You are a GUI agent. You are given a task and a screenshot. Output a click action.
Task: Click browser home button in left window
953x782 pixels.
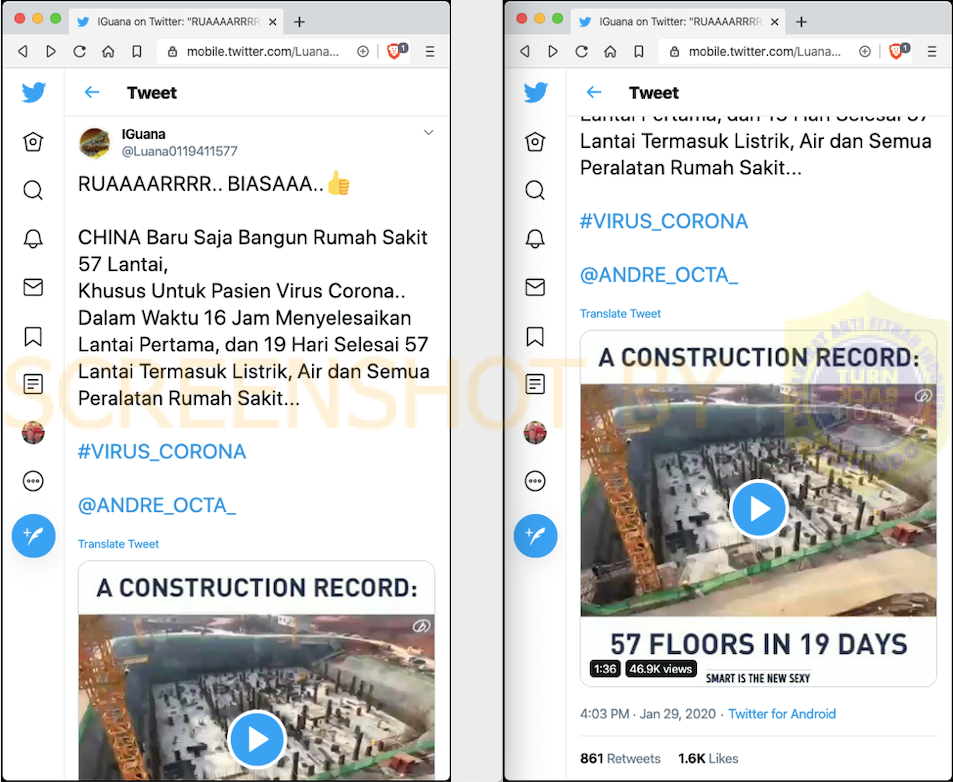click(108, 52)
